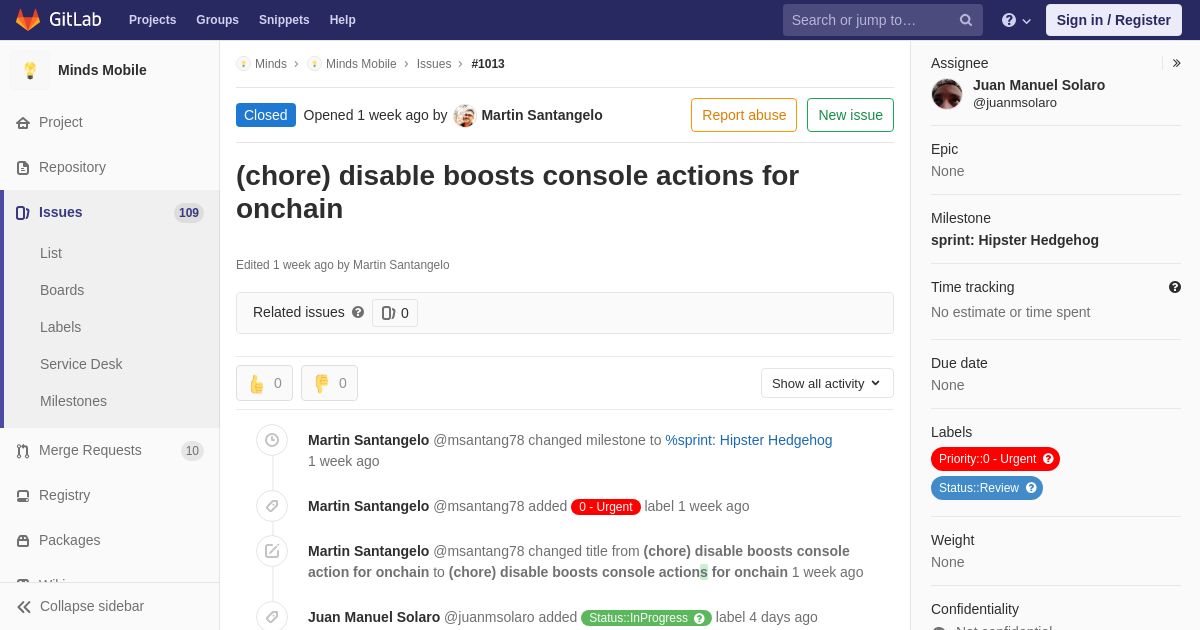
Task: Click Martin Santangelo author avatar
Action: 464,115
